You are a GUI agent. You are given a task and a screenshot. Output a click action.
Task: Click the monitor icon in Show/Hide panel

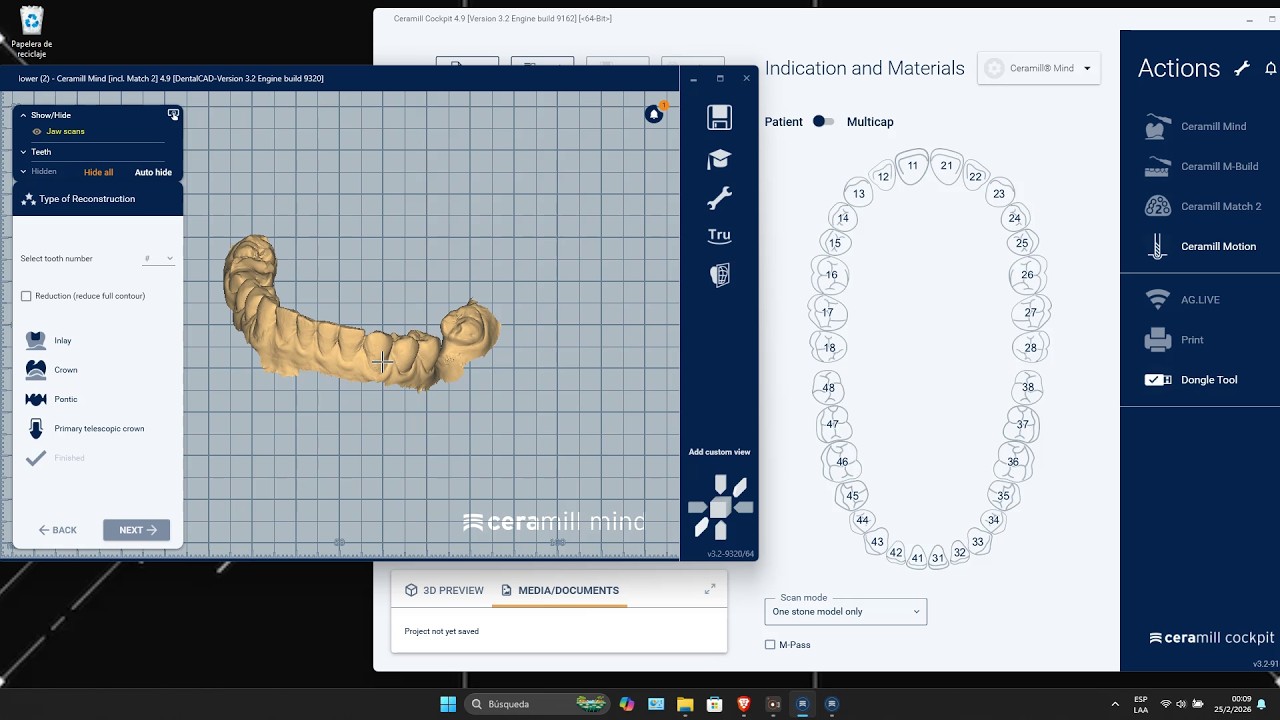pos(173,115)
